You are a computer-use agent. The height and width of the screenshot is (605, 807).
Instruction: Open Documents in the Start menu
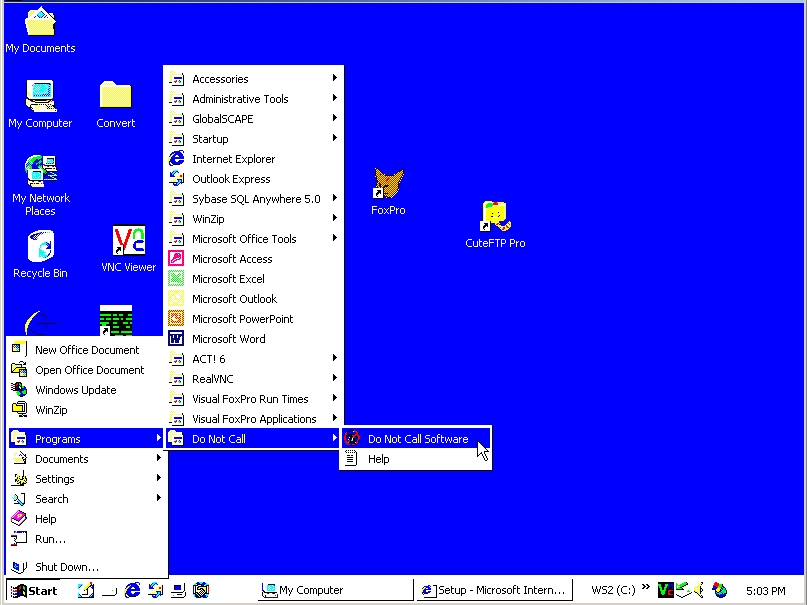point(86,458)
